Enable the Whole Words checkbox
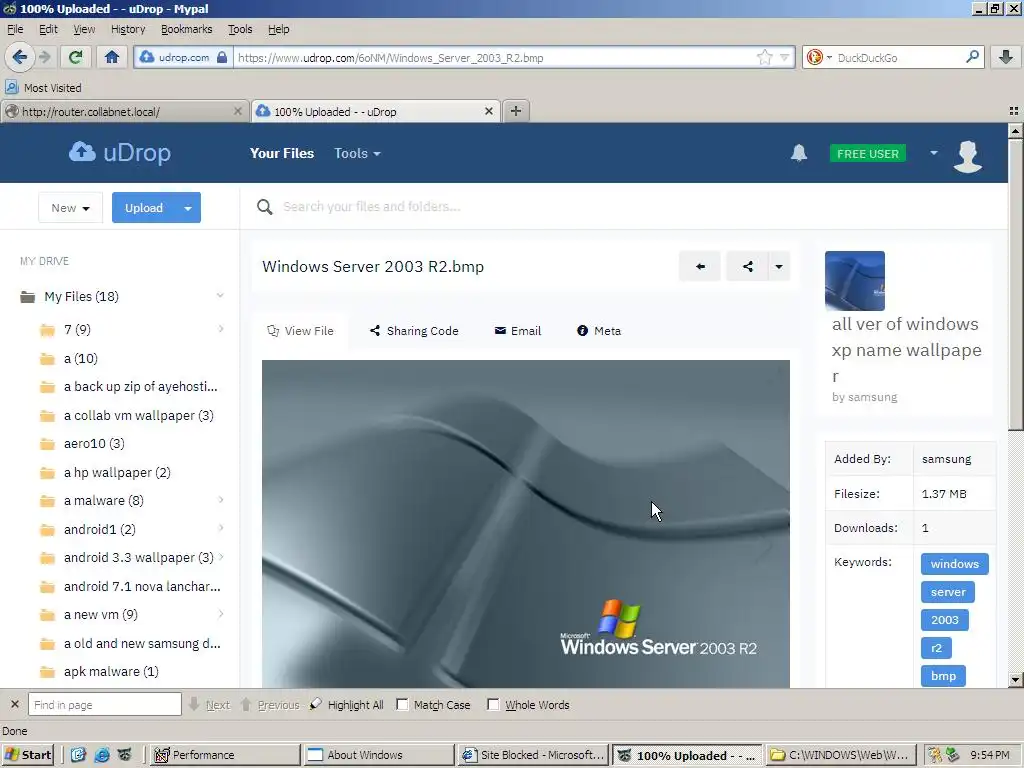This screenshot has width=1024, height=768. (493, 705)
